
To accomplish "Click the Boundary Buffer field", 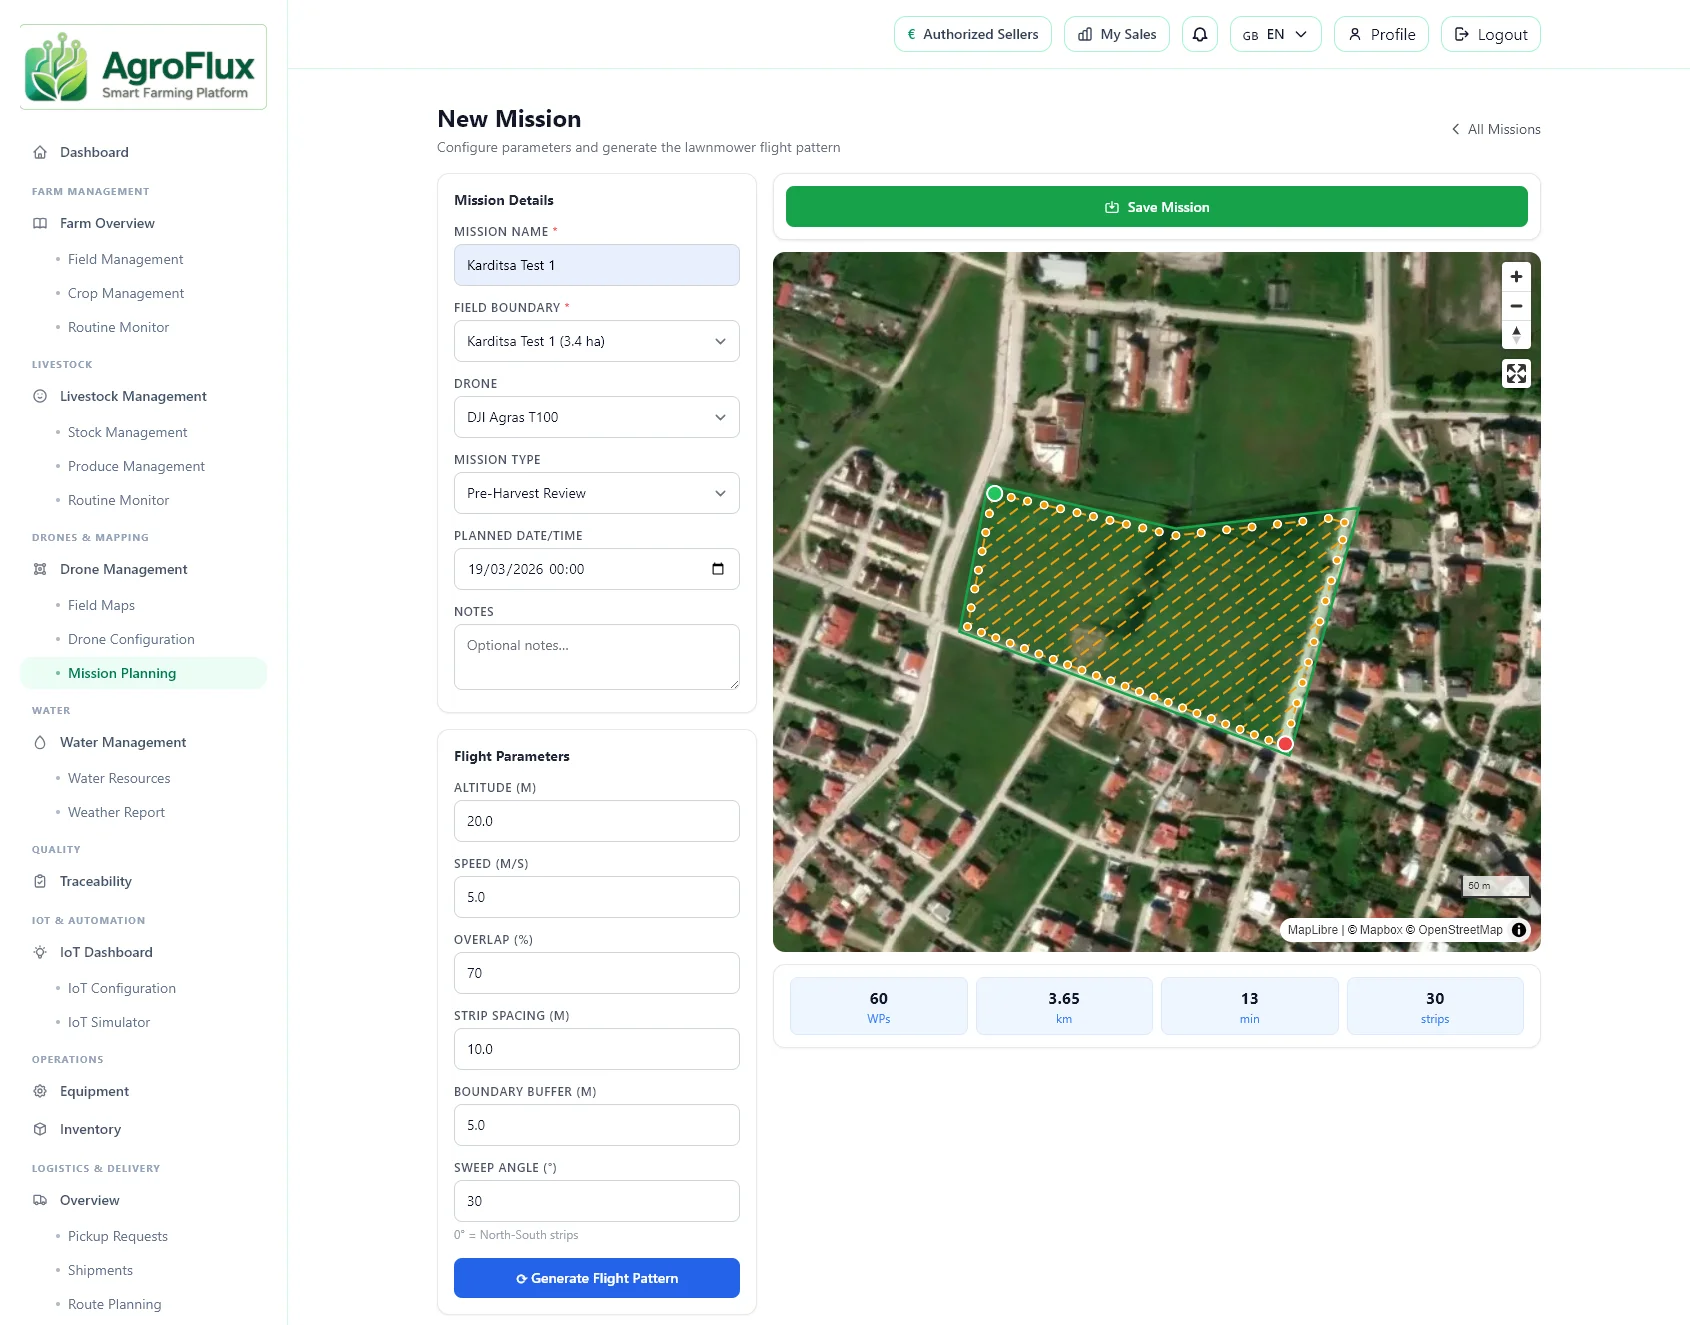I will click(597, 1125).
